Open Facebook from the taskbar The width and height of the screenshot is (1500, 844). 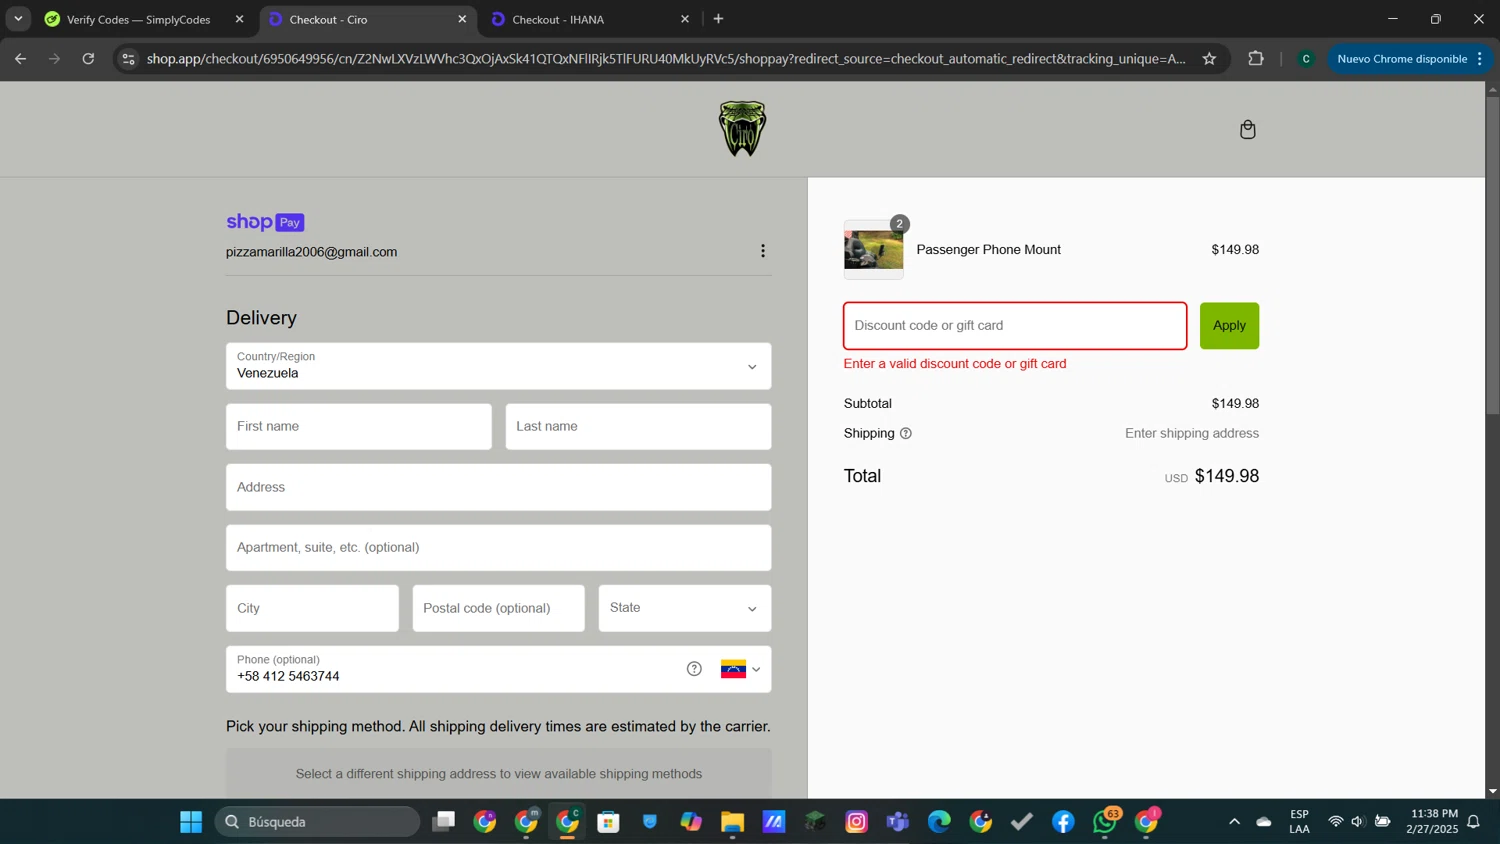pyautogui.click(x=1063, y=822)
